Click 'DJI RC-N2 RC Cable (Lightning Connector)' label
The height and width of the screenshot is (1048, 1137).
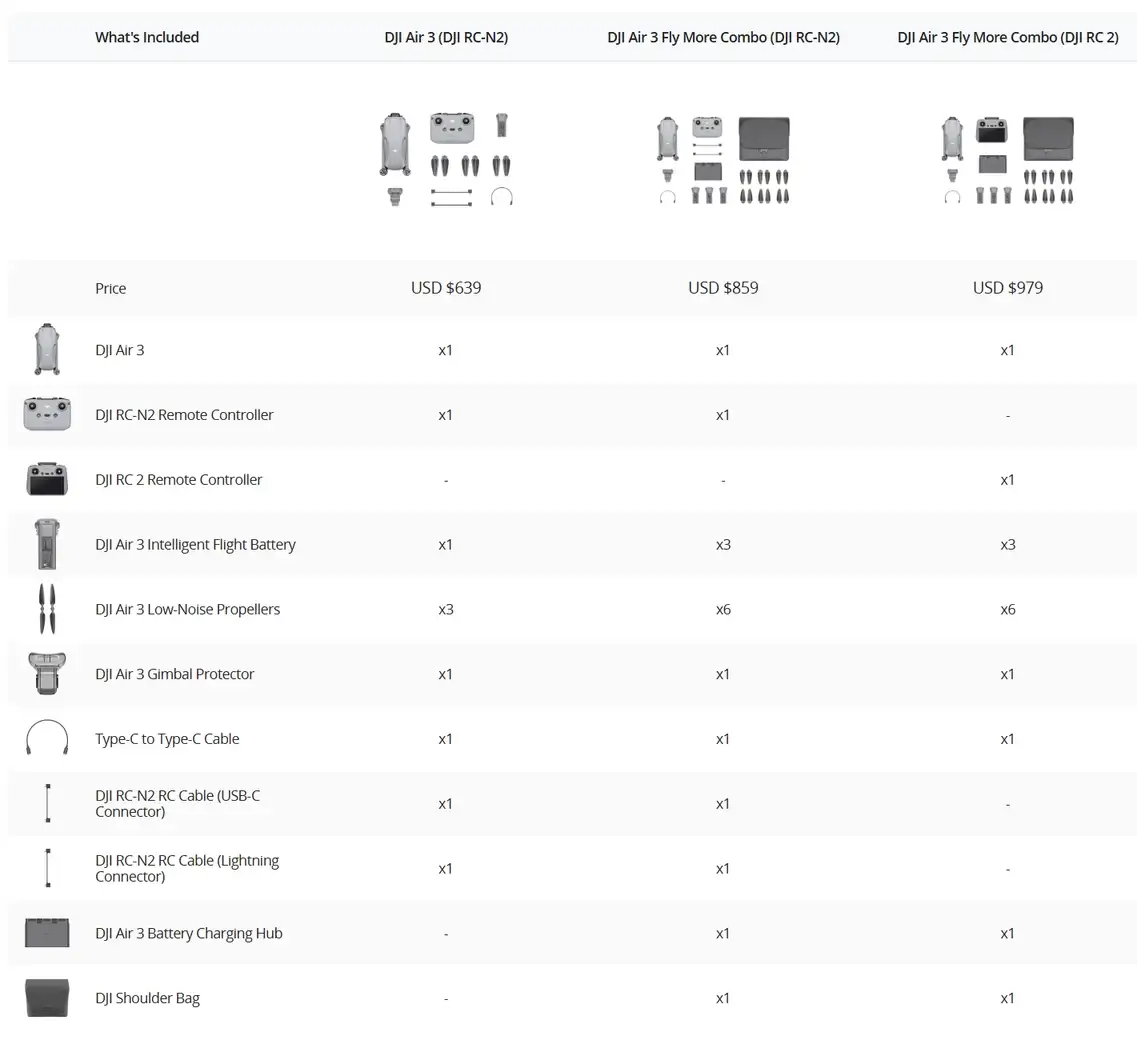(x=187, y=868)
